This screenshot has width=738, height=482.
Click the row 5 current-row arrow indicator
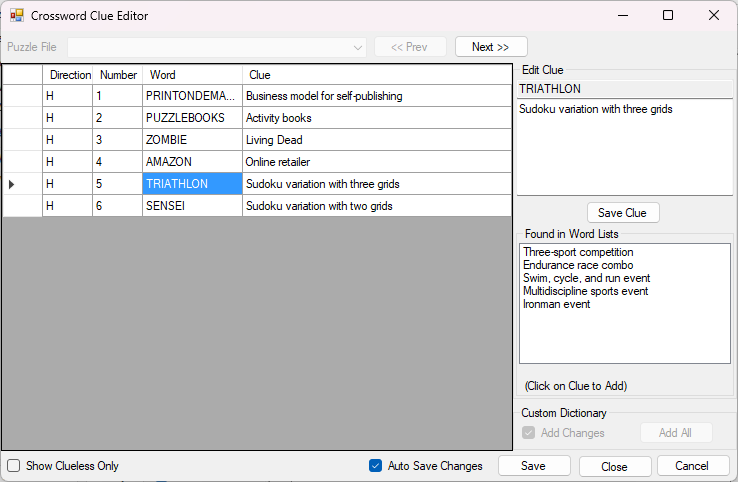(x=12, y=184)
